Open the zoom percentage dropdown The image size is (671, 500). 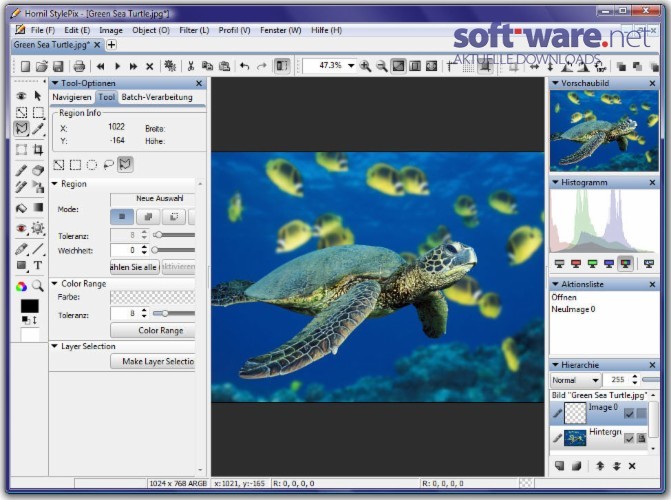click(x=351, y=66)
